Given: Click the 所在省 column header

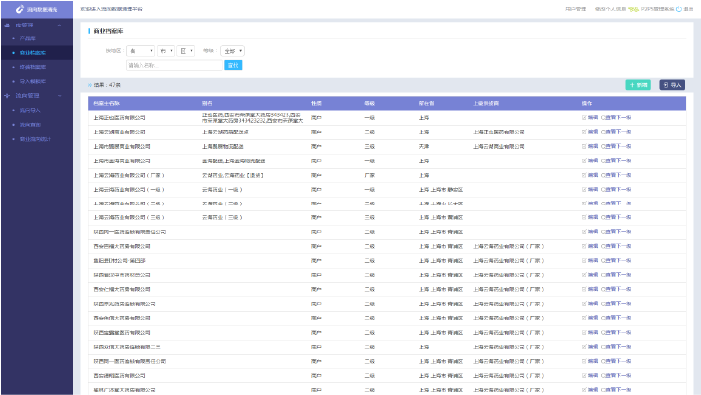Looking at the screenshot, I should point(427,103).
